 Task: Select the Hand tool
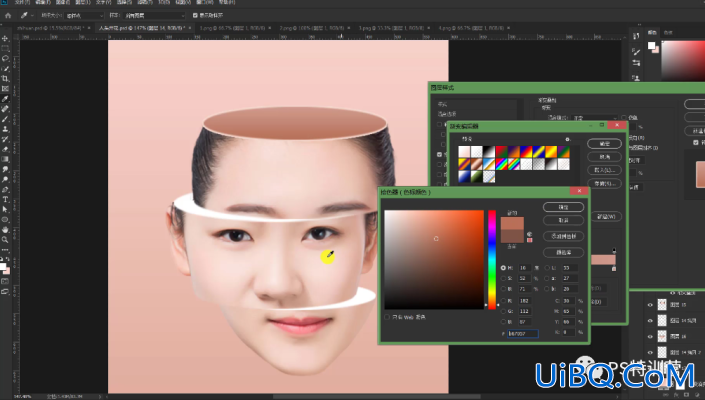5,230
